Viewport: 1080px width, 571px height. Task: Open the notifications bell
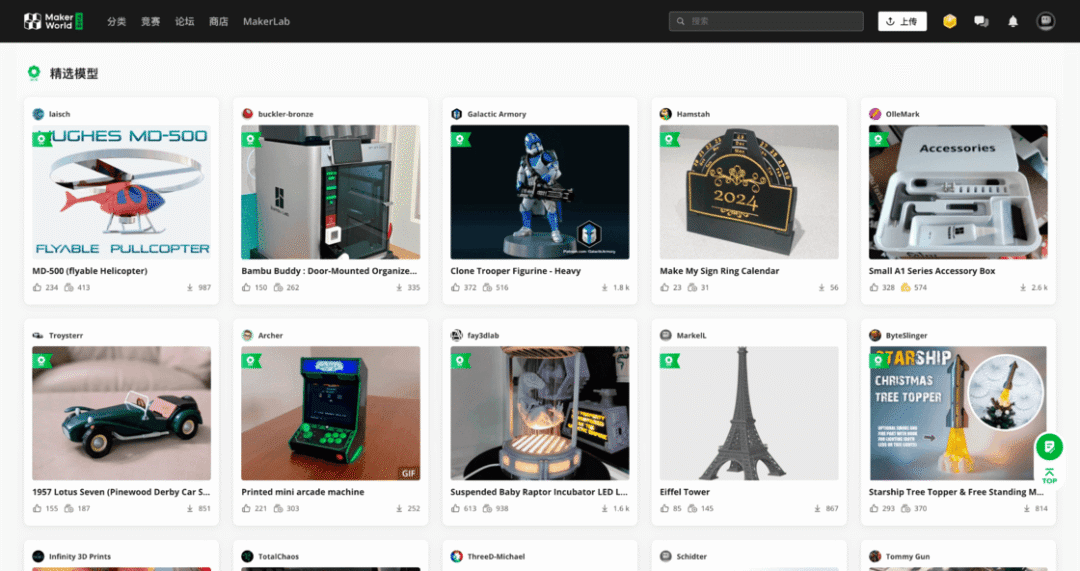pos(1012,21)
